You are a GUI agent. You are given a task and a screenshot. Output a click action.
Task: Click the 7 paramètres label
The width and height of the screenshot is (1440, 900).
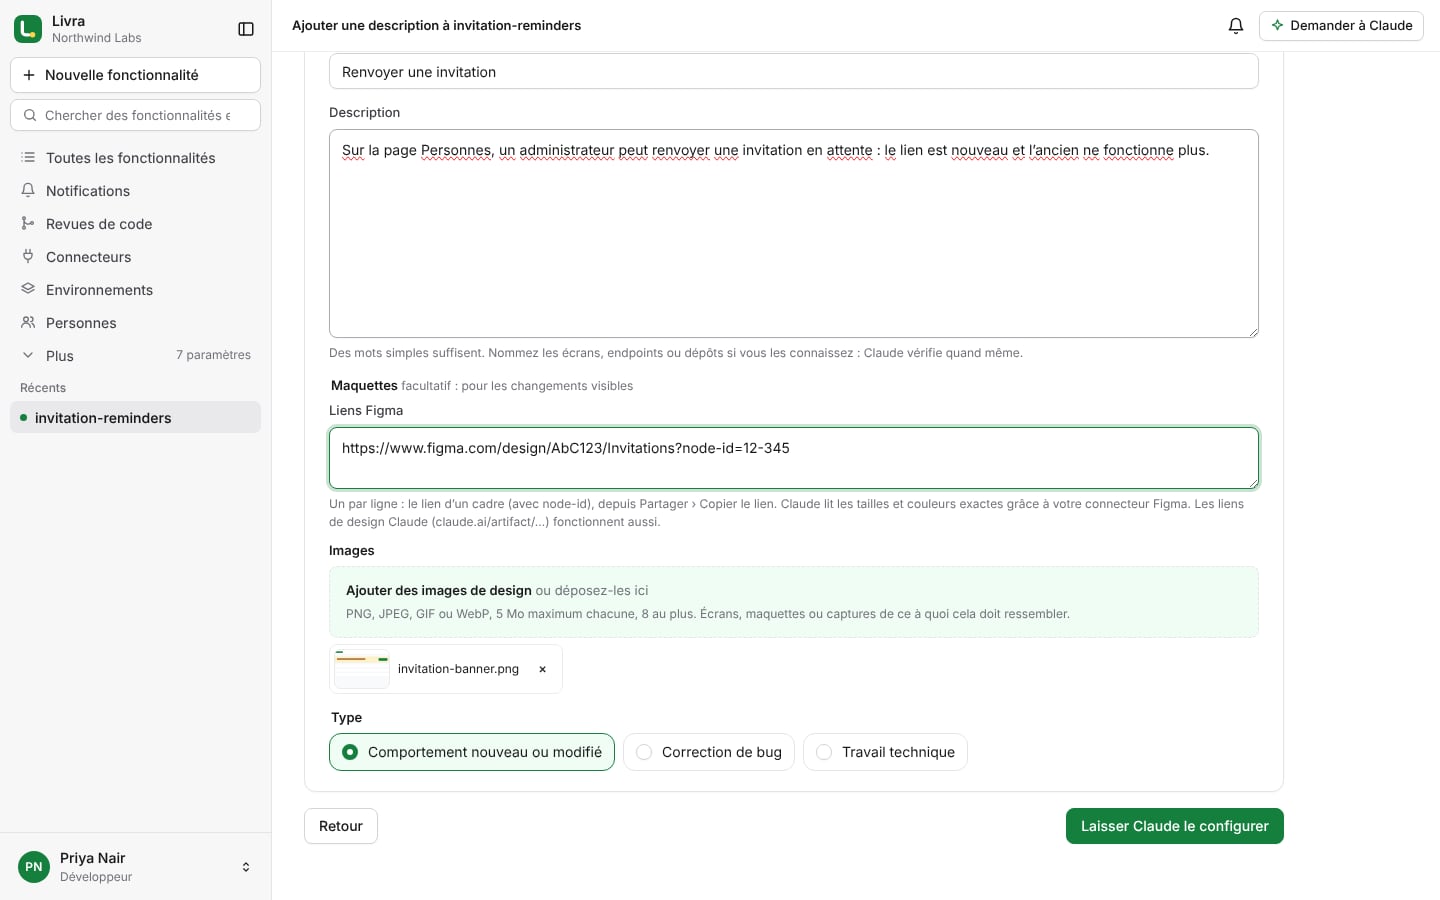tap(213, 355)
